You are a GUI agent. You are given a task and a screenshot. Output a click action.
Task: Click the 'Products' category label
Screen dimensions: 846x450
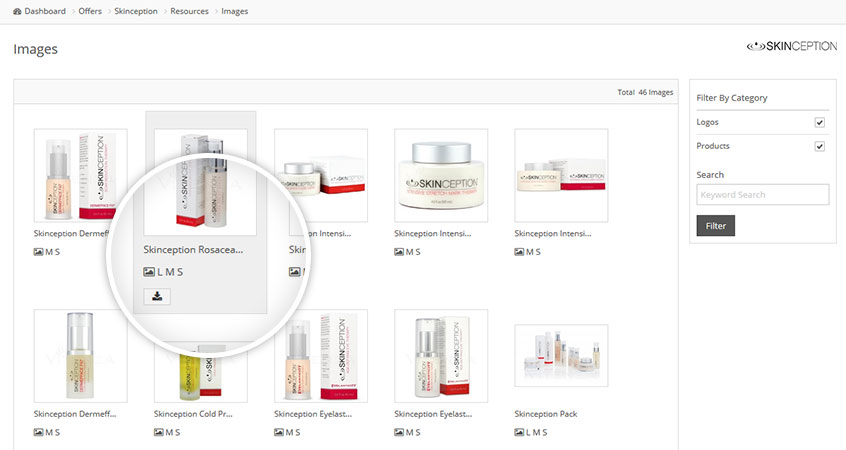click(x=713, y=146)
